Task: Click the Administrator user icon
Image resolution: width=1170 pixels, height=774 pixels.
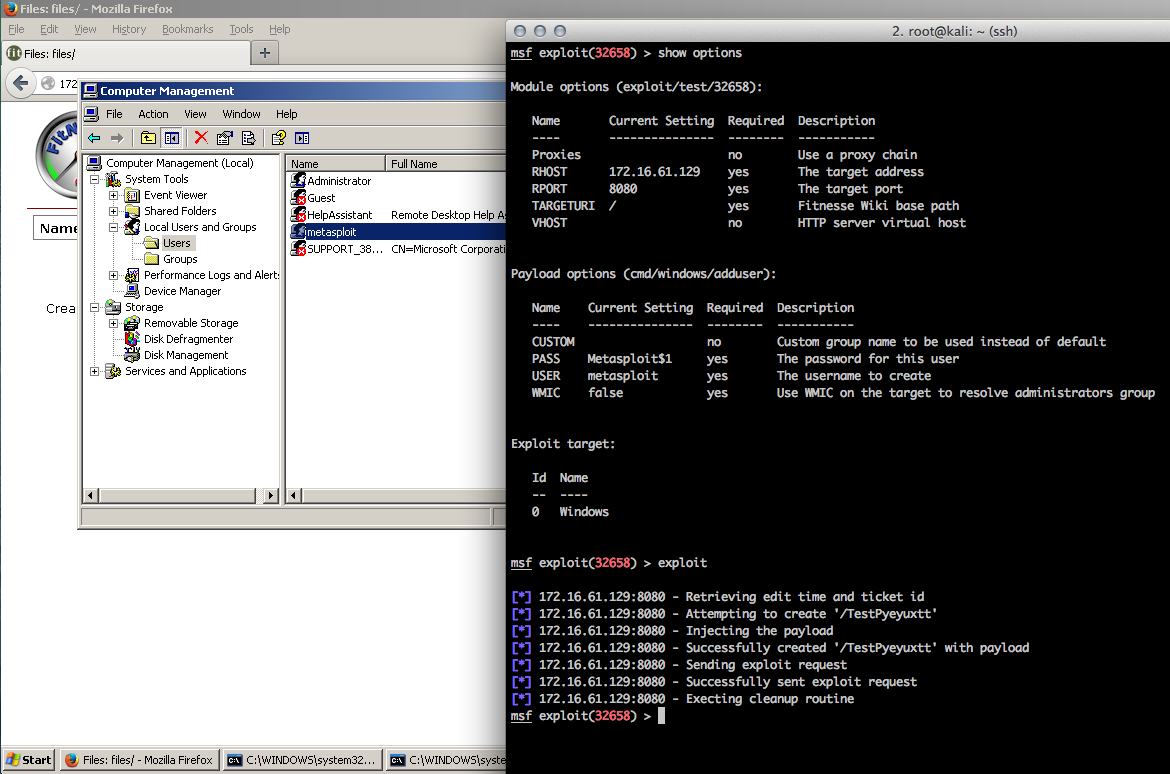Action: [x=298, y=181]
